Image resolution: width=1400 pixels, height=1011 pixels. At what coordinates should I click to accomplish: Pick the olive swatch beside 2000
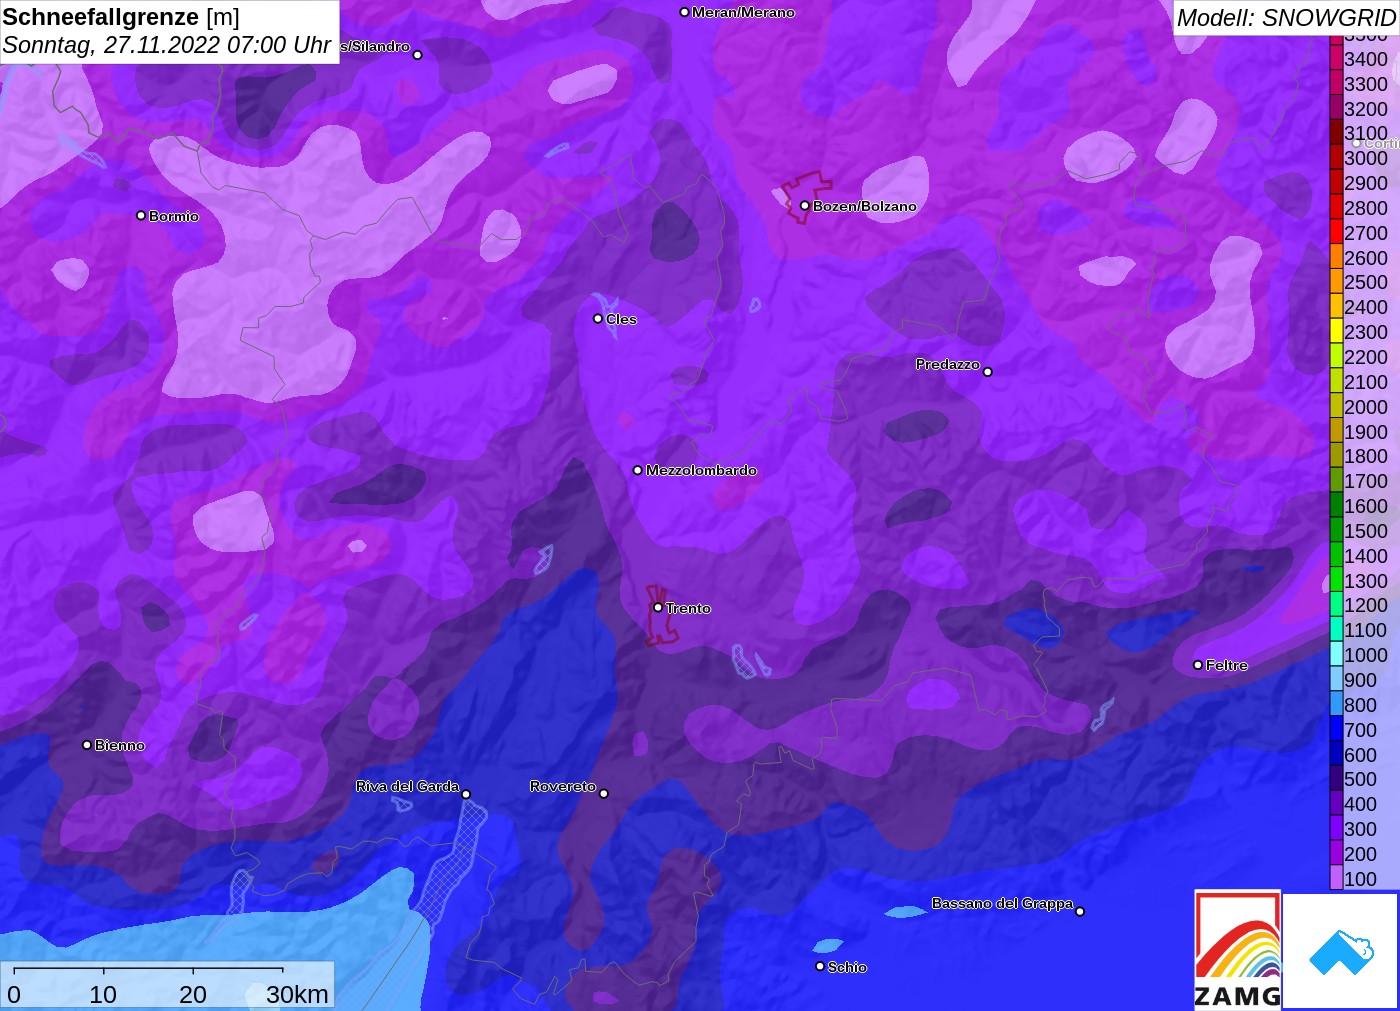(1336, 406)
